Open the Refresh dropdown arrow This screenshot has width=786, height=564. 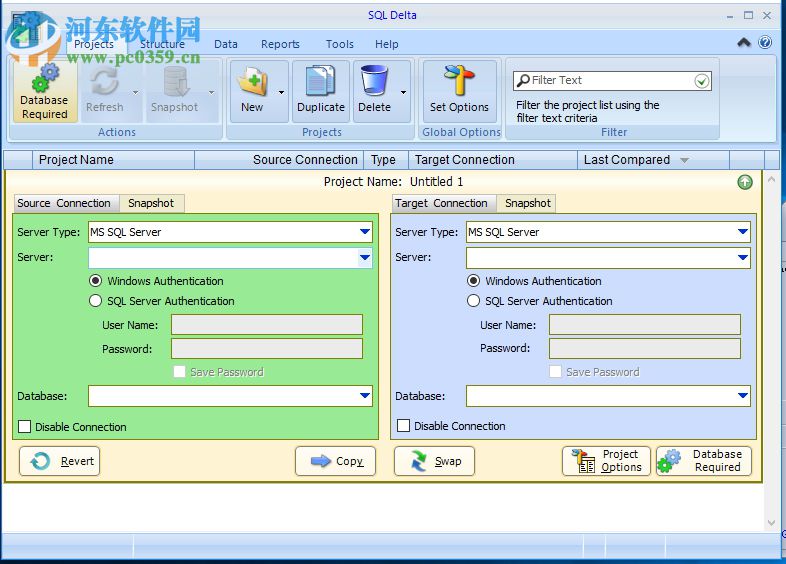point(135,92)
